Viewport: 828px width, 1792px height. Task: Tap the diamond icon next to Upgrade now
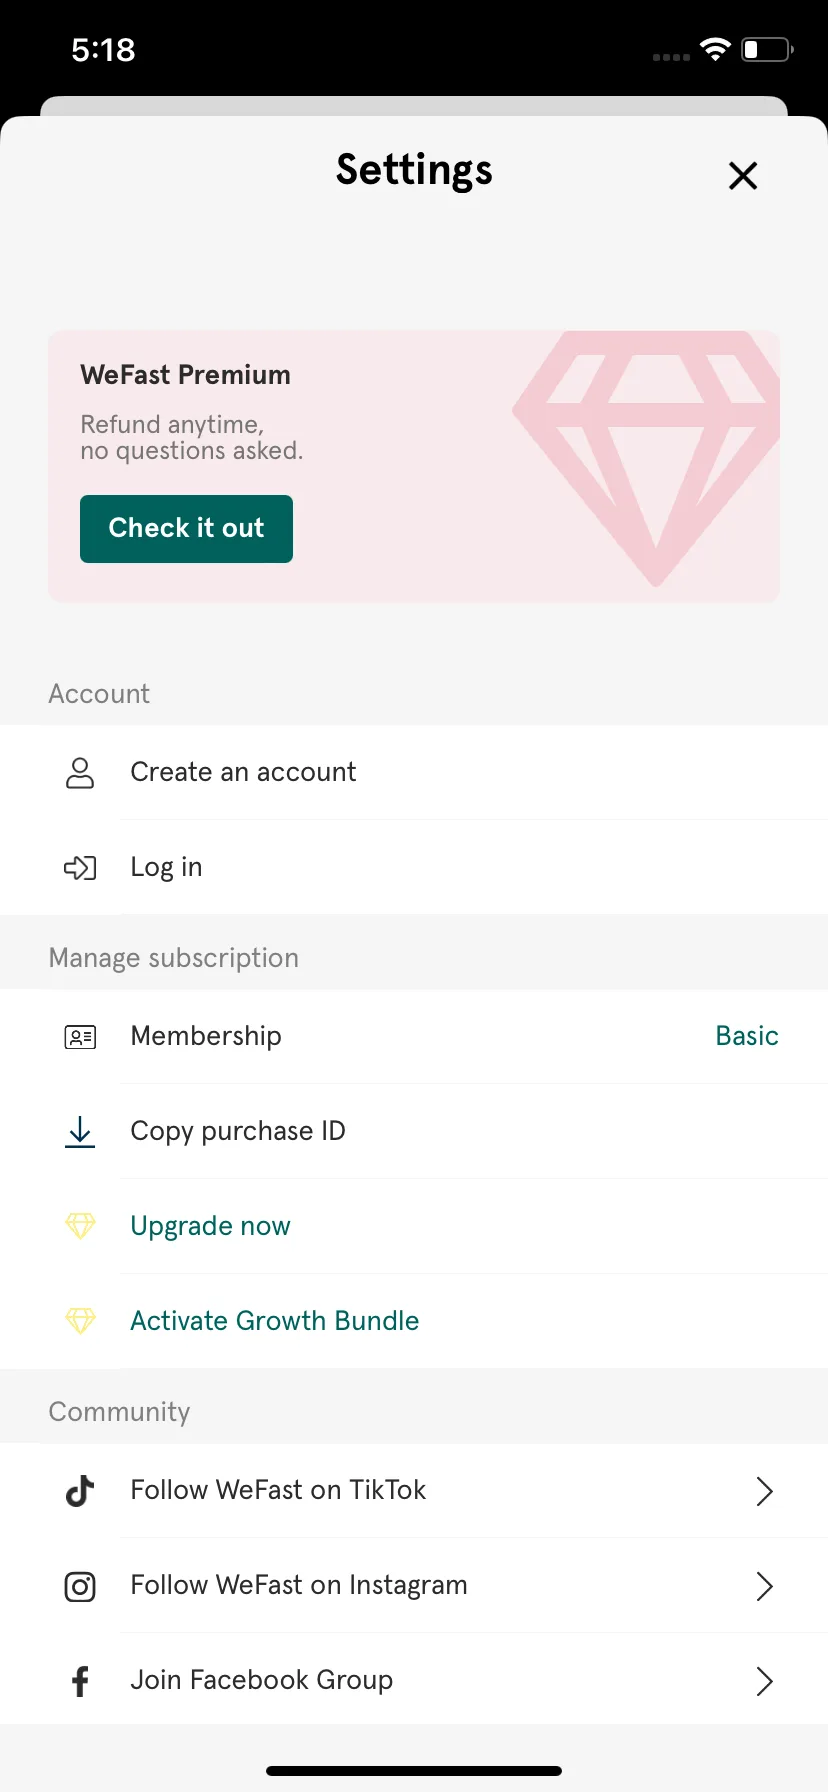pyautogui.click(x=80, y=1226)
